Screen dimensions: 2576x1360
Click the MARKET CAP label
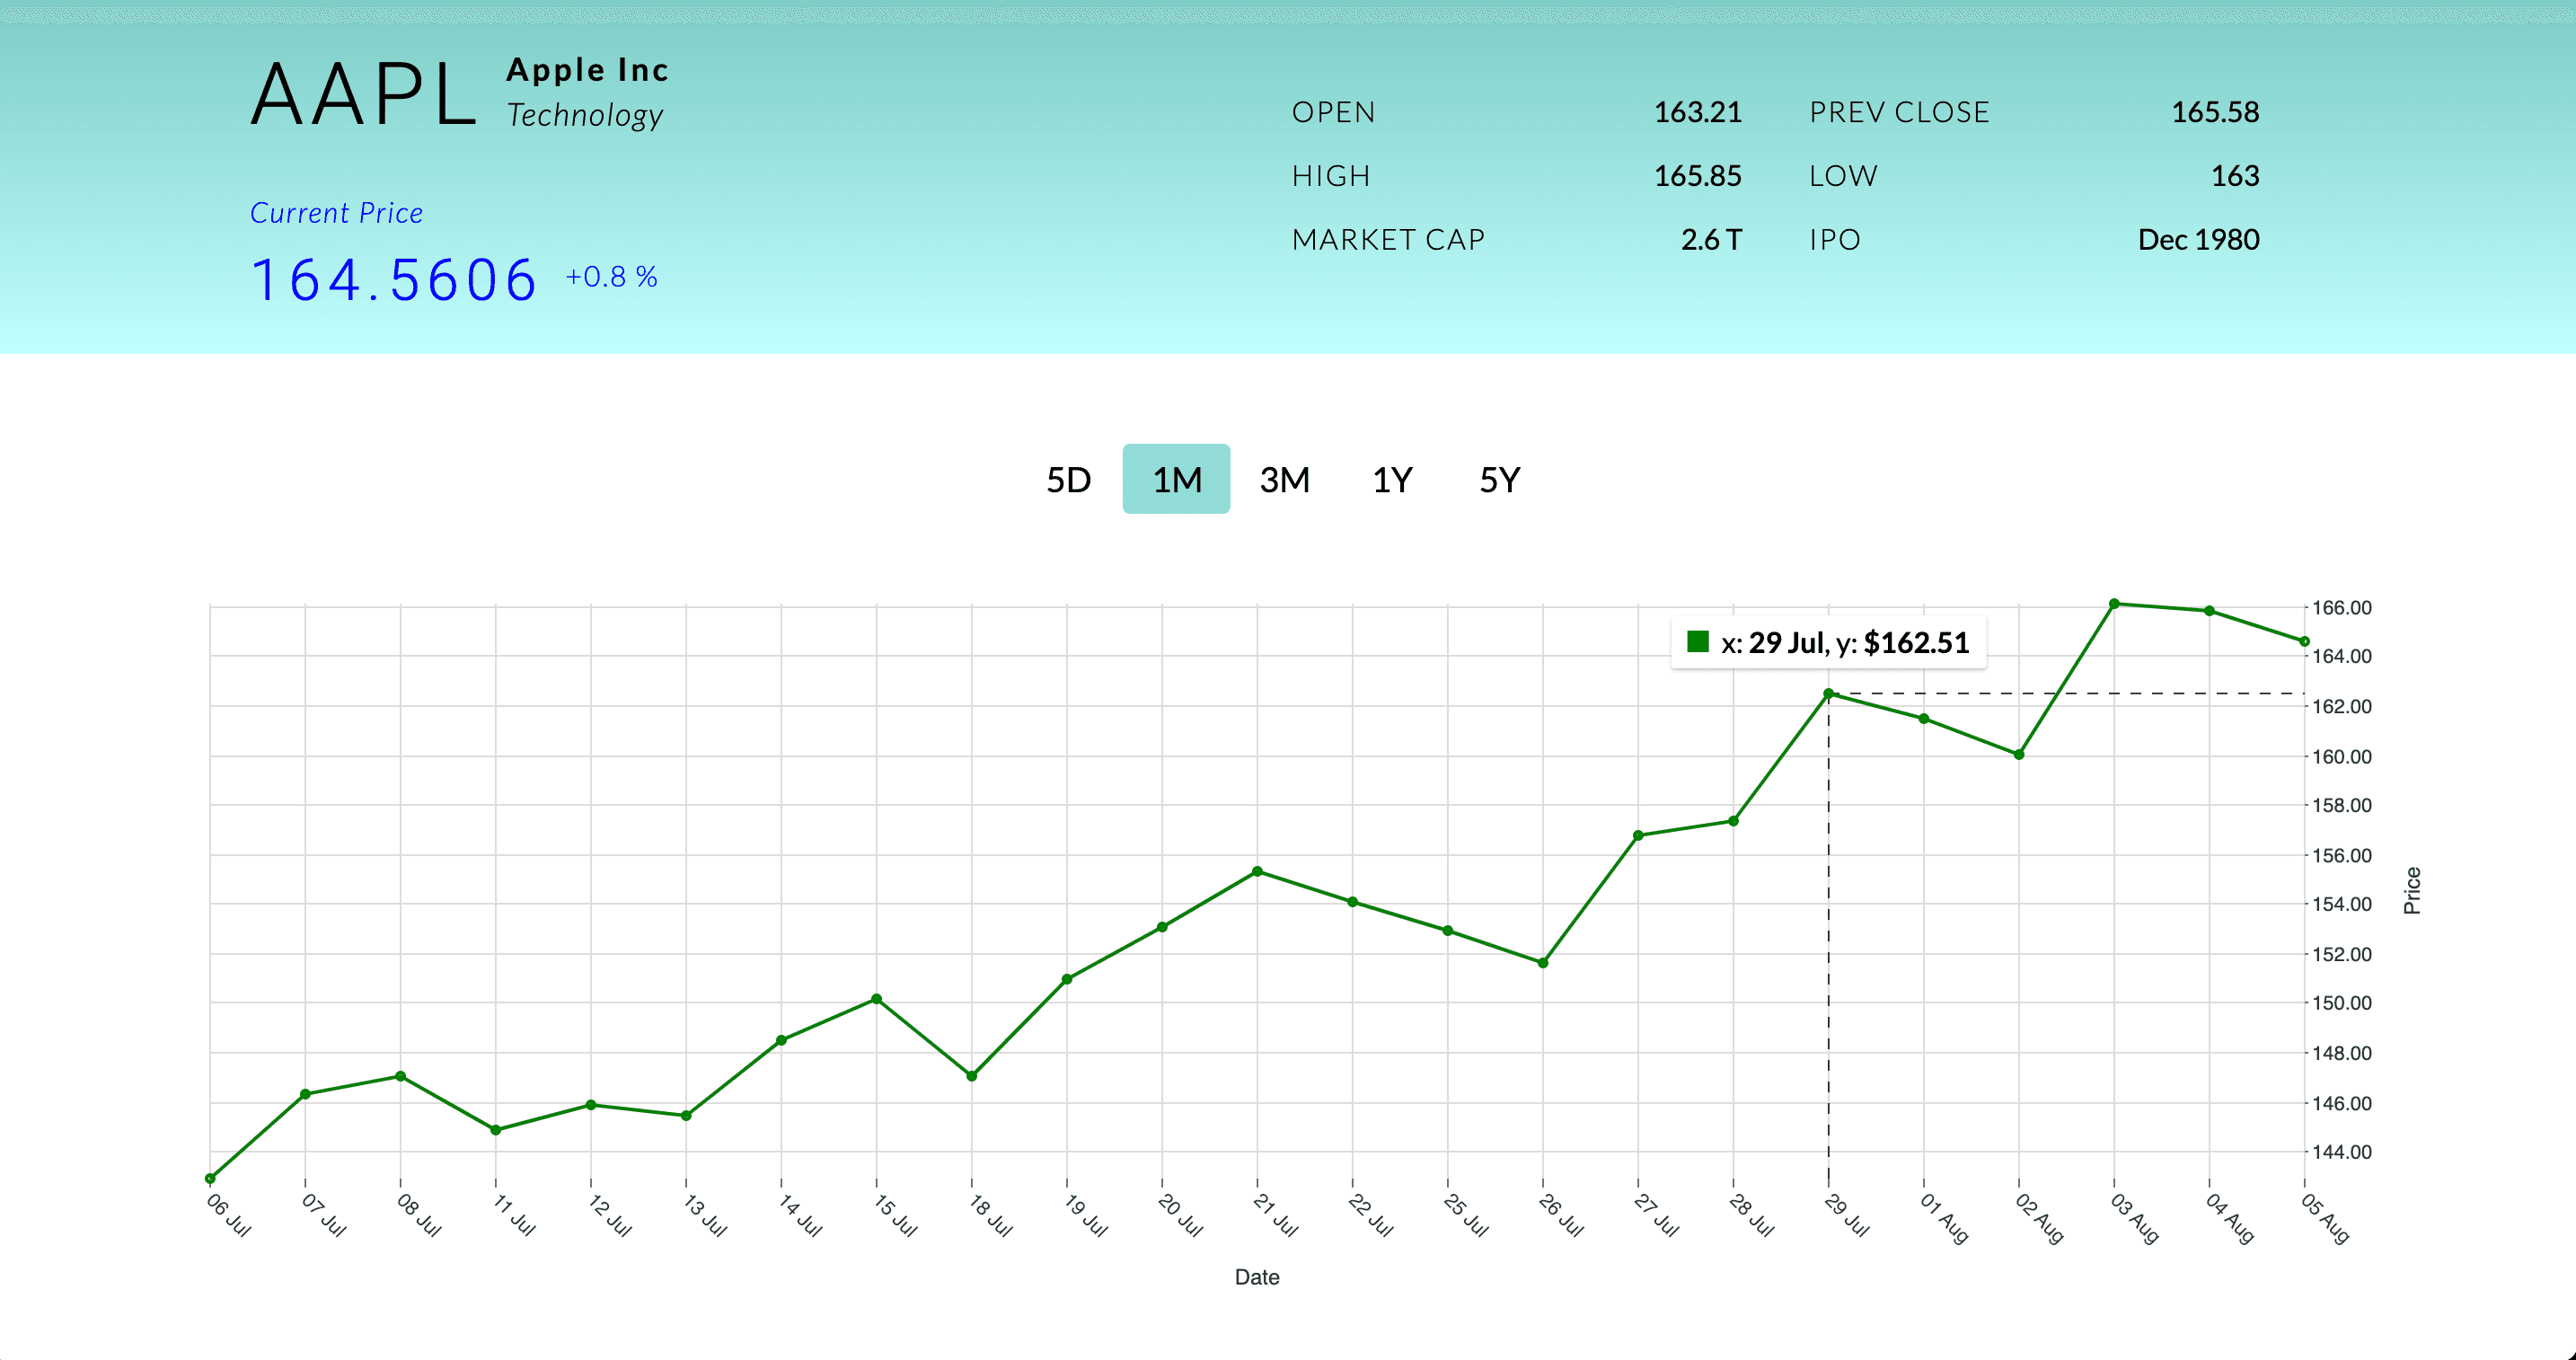pyautogui.click(x=1388, y=240)
